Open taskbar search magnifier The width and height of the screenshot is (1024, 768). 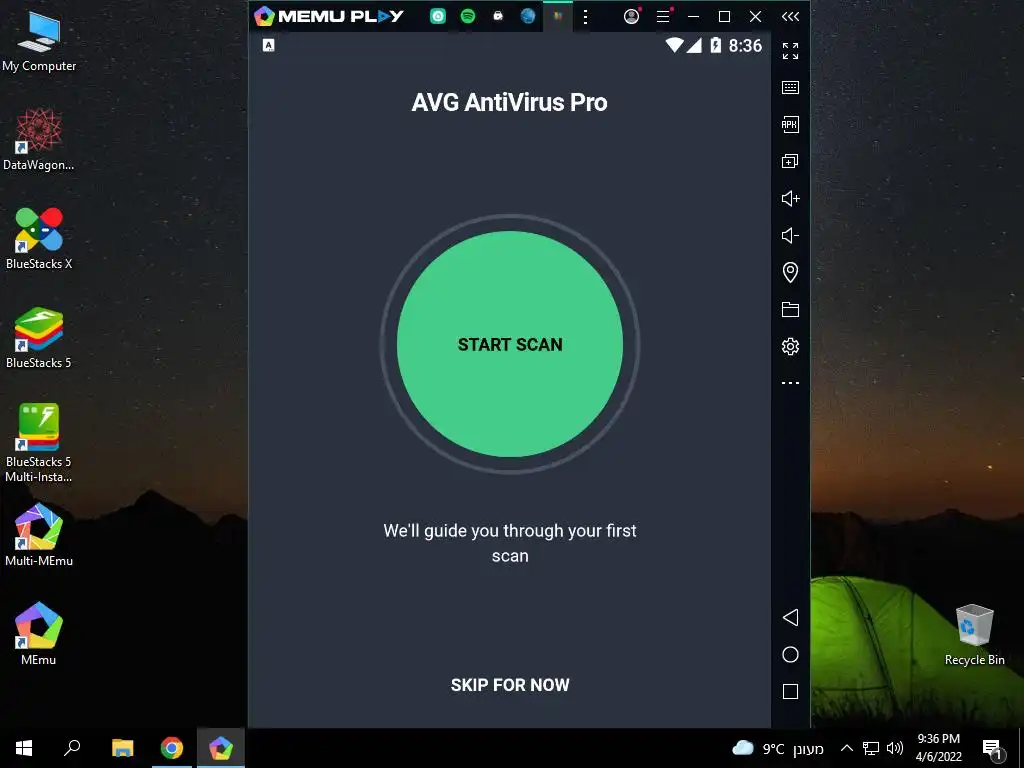pyautogui.click(x=72, y=748)
